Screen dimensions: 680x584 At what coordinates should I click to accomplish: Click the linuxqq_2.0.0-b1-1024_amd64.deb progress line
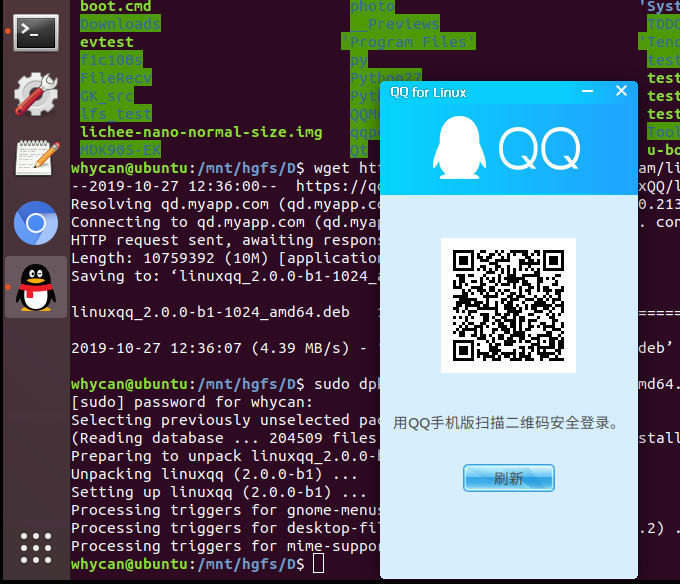(x=211, y=312)
